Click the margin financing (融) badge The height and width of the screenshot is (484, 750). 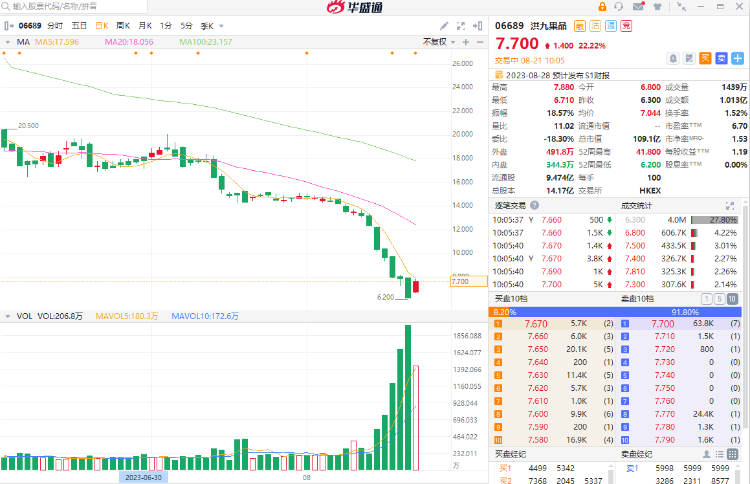click(580, 26)
